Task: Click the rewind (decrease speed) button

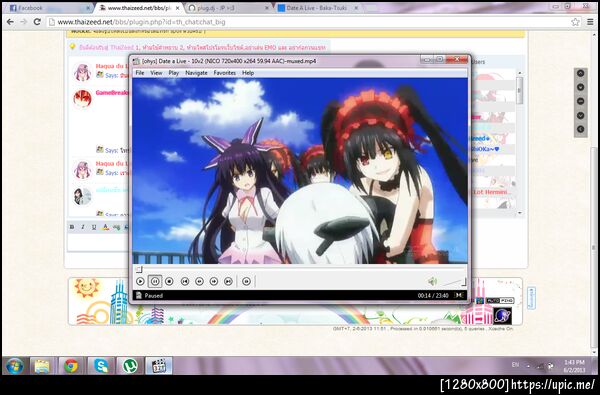Action: pyautogui.click(x=199, y=281)
